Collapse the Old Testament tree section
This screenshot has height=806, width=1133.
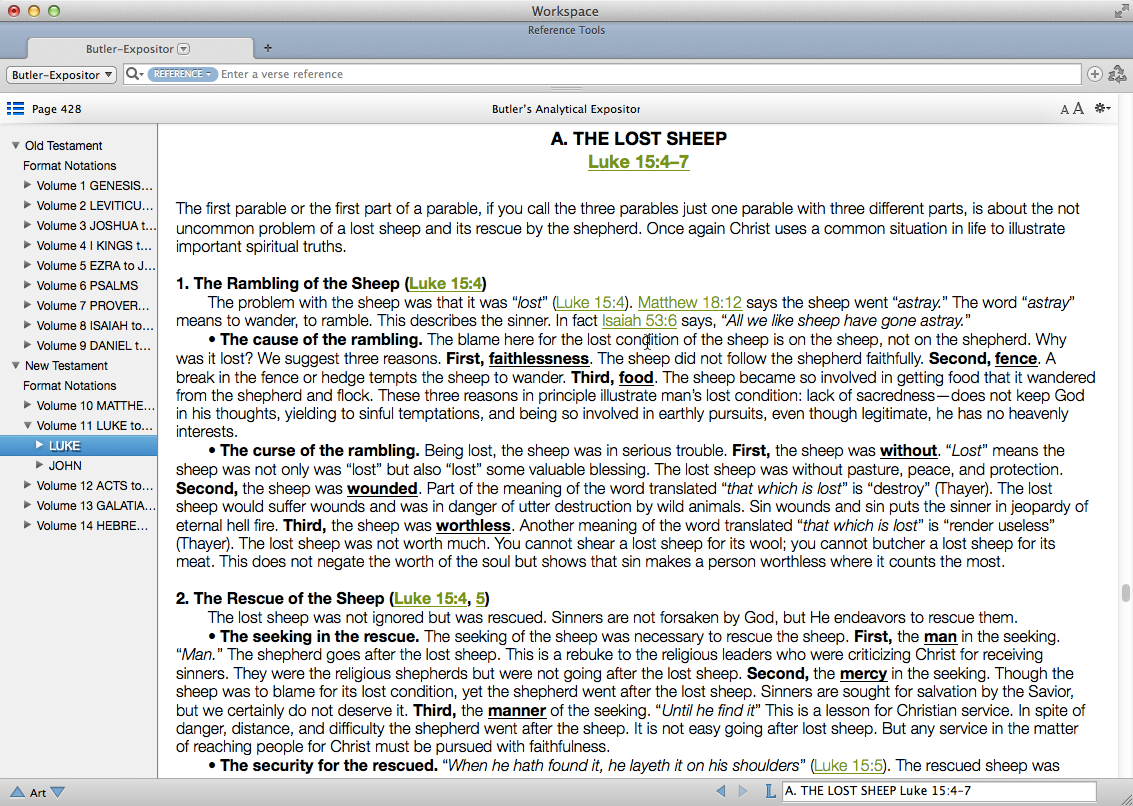15,145
